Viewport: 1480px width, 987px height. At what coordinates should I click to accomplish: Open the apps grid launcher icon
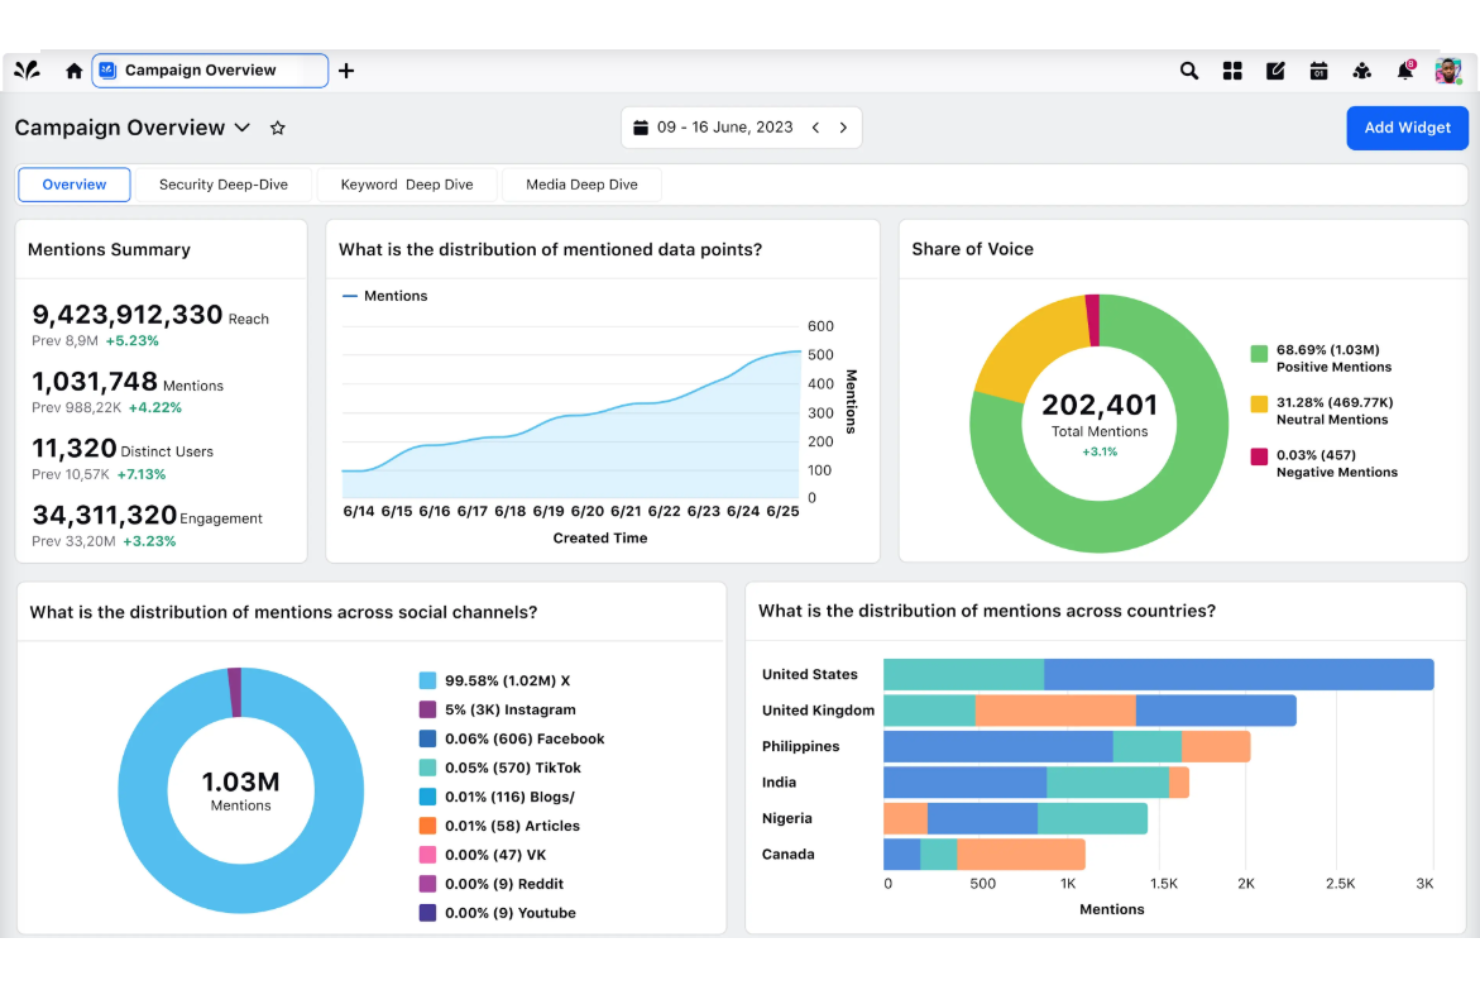click(x=1232, y=71)
